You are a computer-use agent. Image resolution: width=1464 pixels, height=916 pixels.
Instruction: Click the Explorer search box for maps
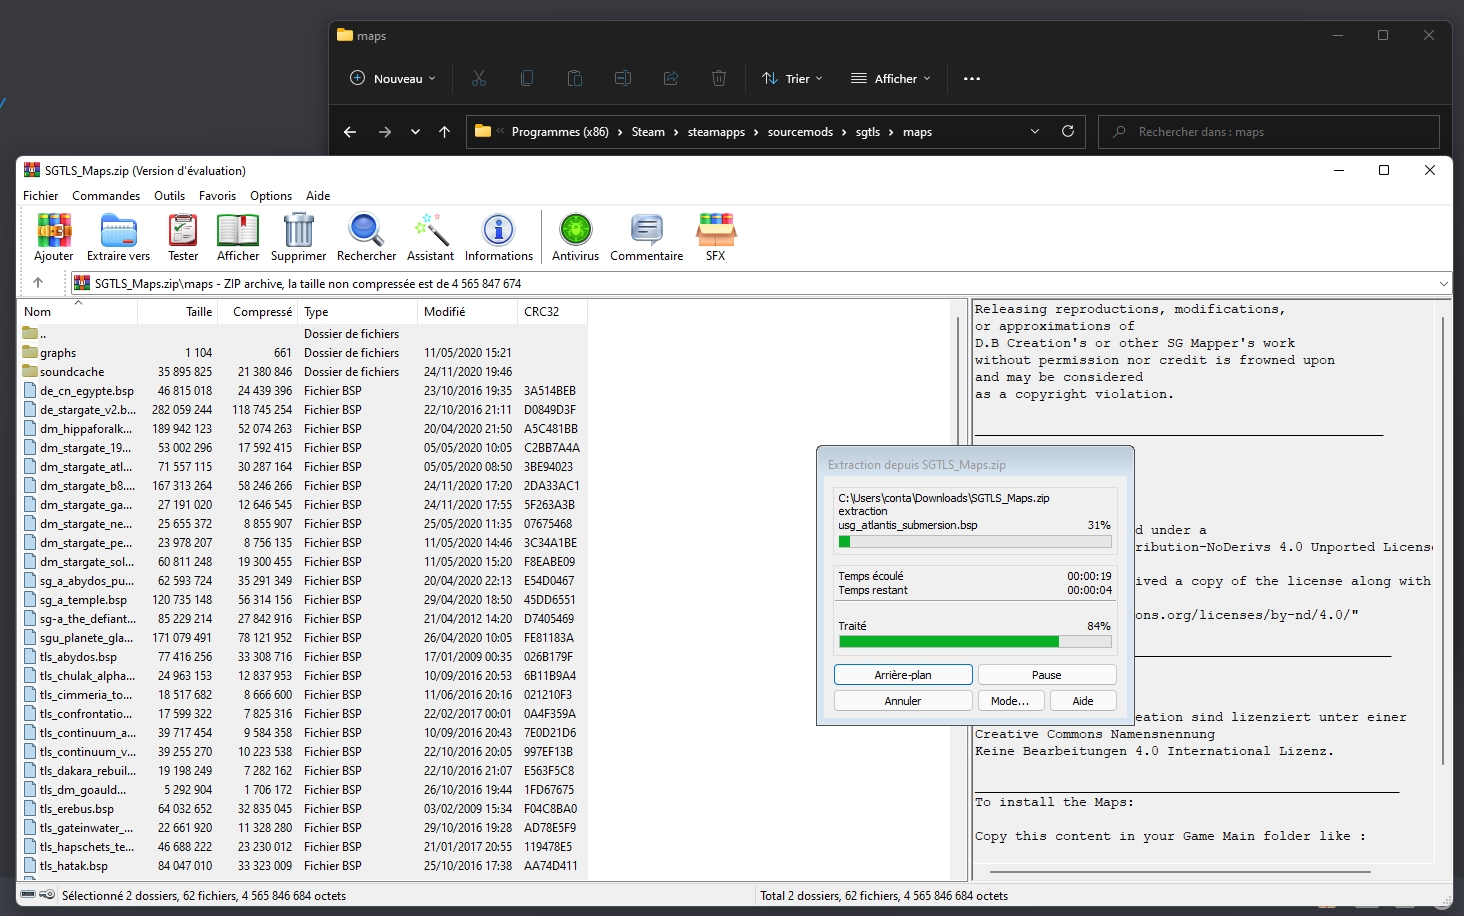(x=1269, y=132)
